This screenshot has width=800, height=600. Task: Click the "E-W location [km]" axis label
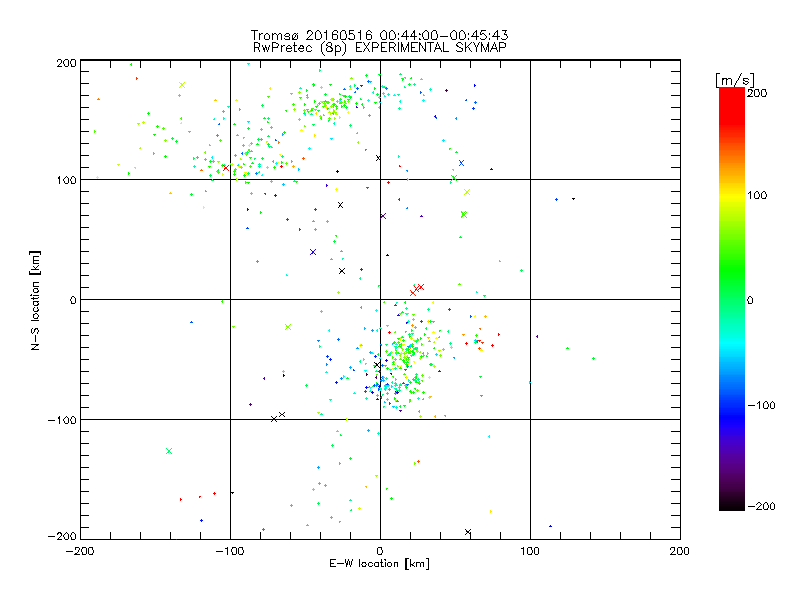tap(379, 564)
